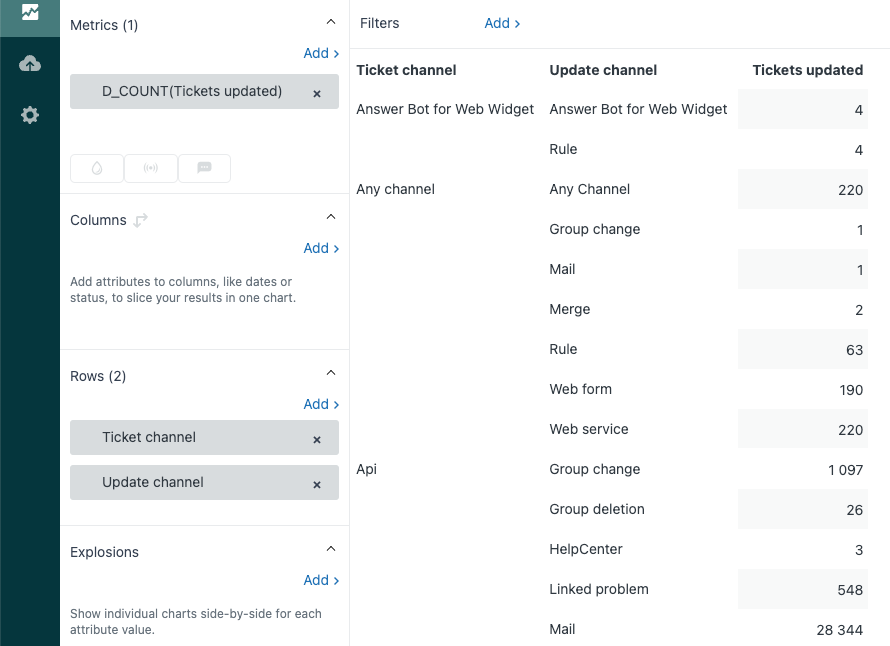
Task: Add a new filter
Action: click(x=502, y=23)
